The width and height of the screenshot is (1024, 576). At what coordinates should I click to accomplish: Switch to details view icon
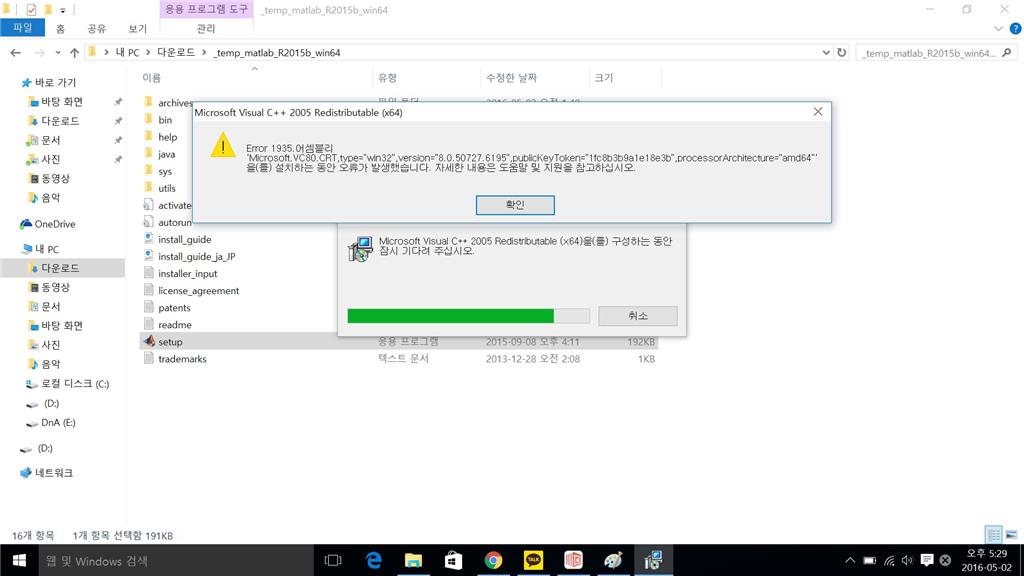coord(993,534)
